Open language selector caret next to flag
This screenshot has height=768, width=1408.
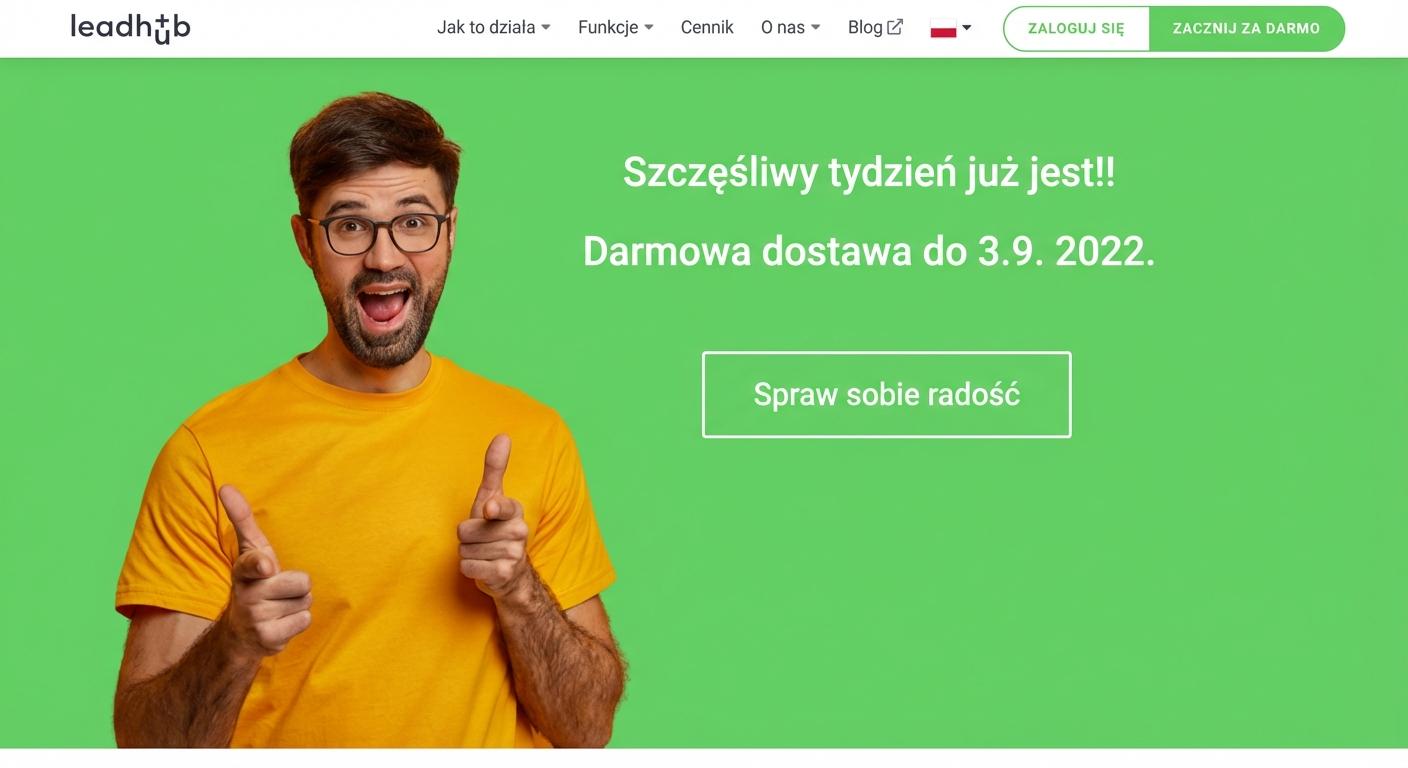[x=967, y=28]
